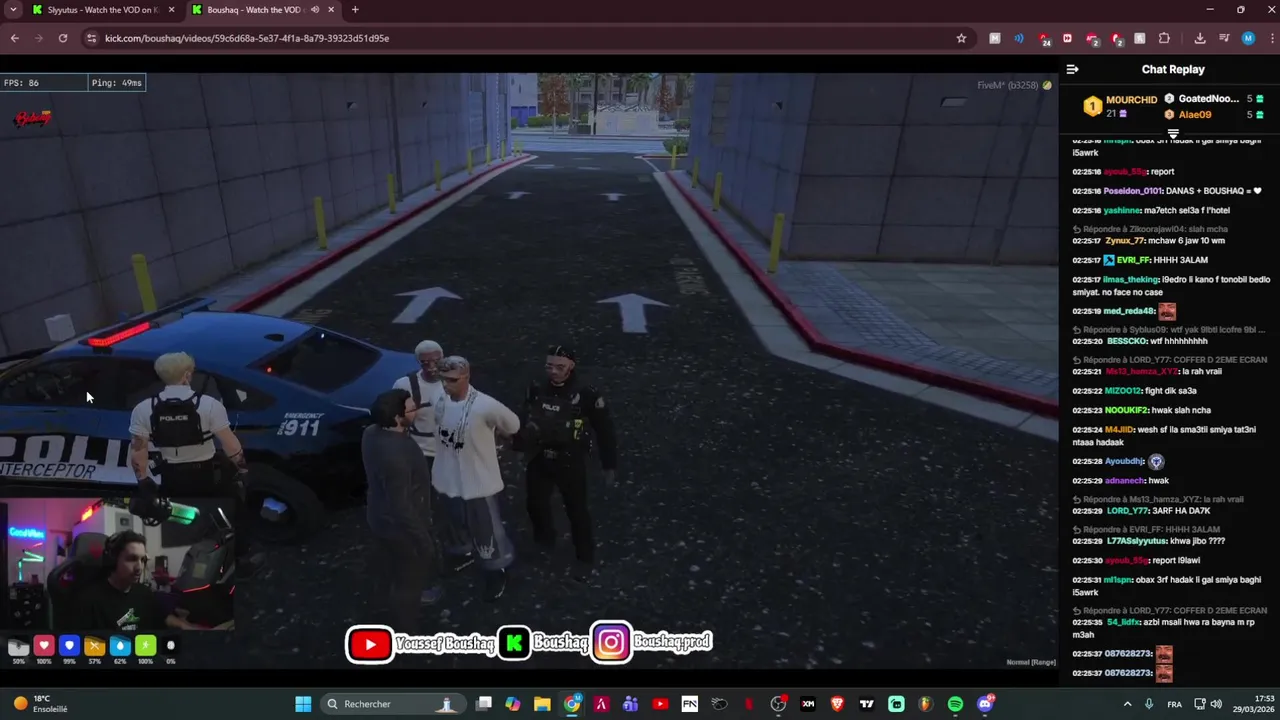Open media controls in toolbar

pos(1224,38)
